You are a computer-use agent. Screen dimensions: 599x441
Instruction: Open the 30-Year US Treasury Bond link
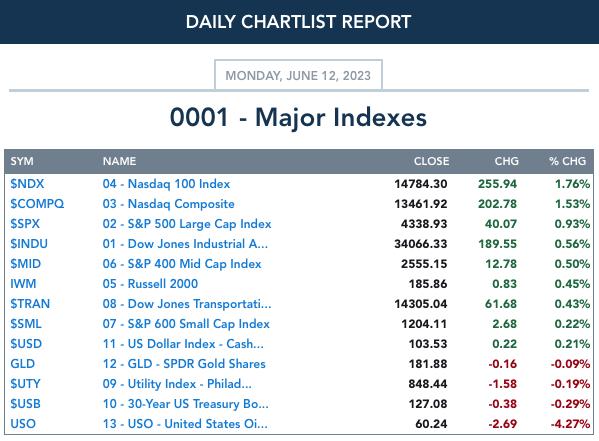(x=185, y=404)
